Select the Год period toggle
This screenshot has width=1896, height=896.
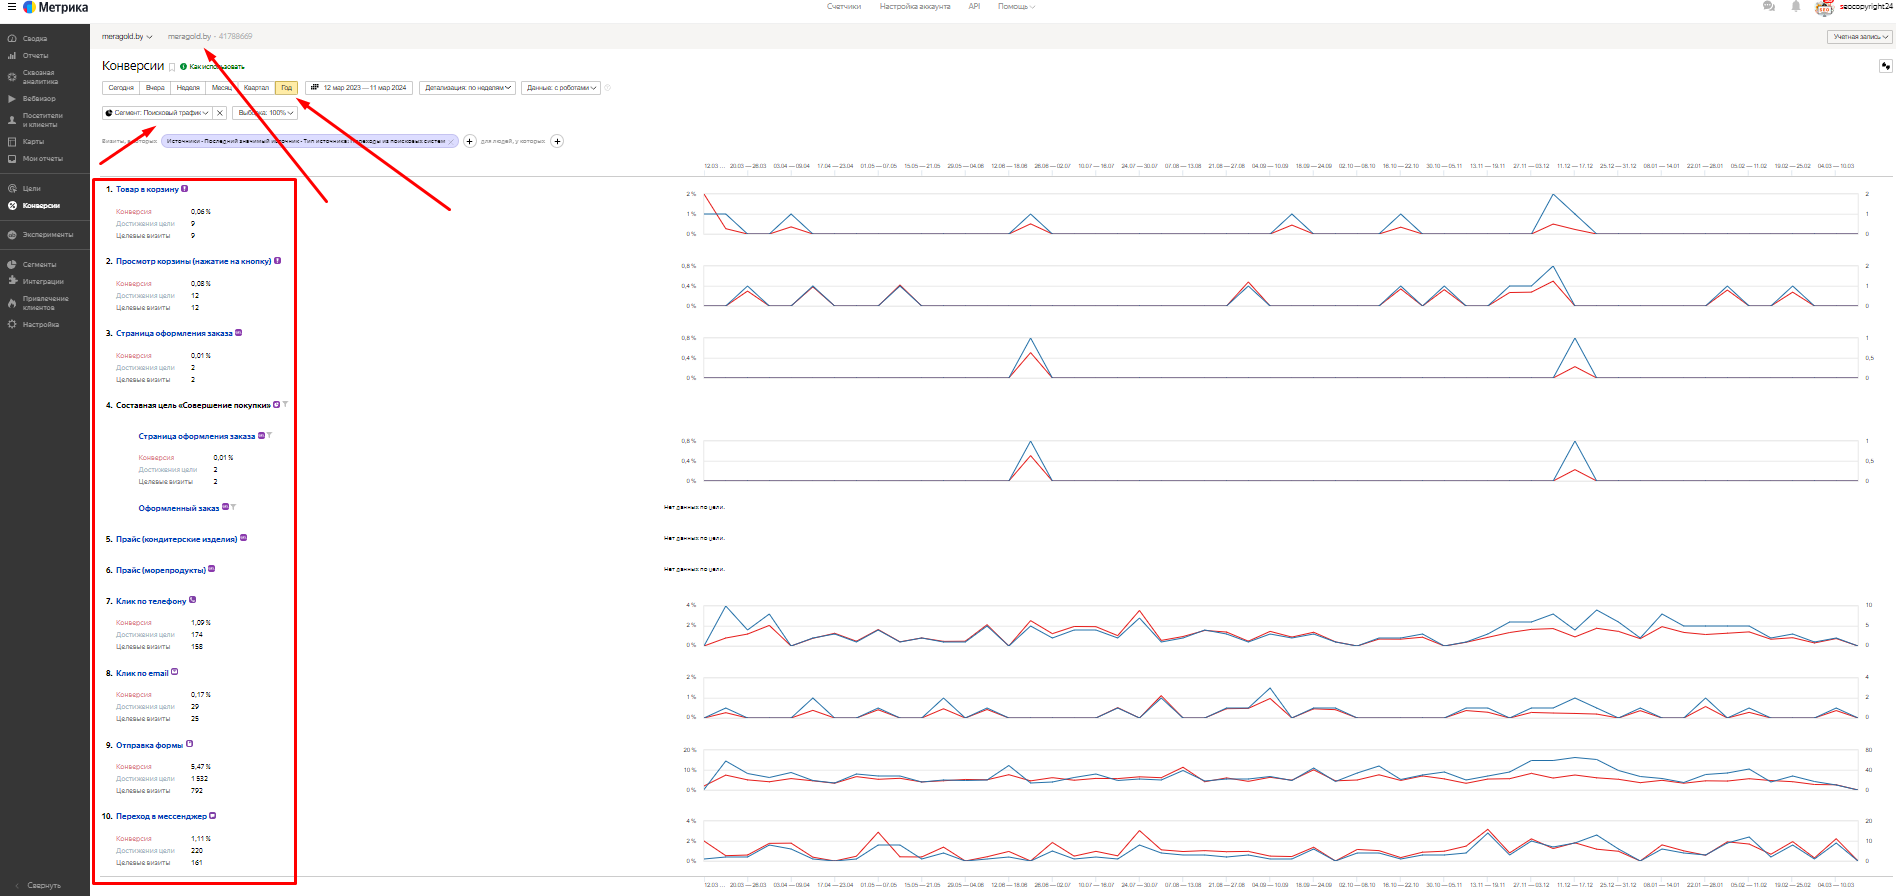click(286, 87)
